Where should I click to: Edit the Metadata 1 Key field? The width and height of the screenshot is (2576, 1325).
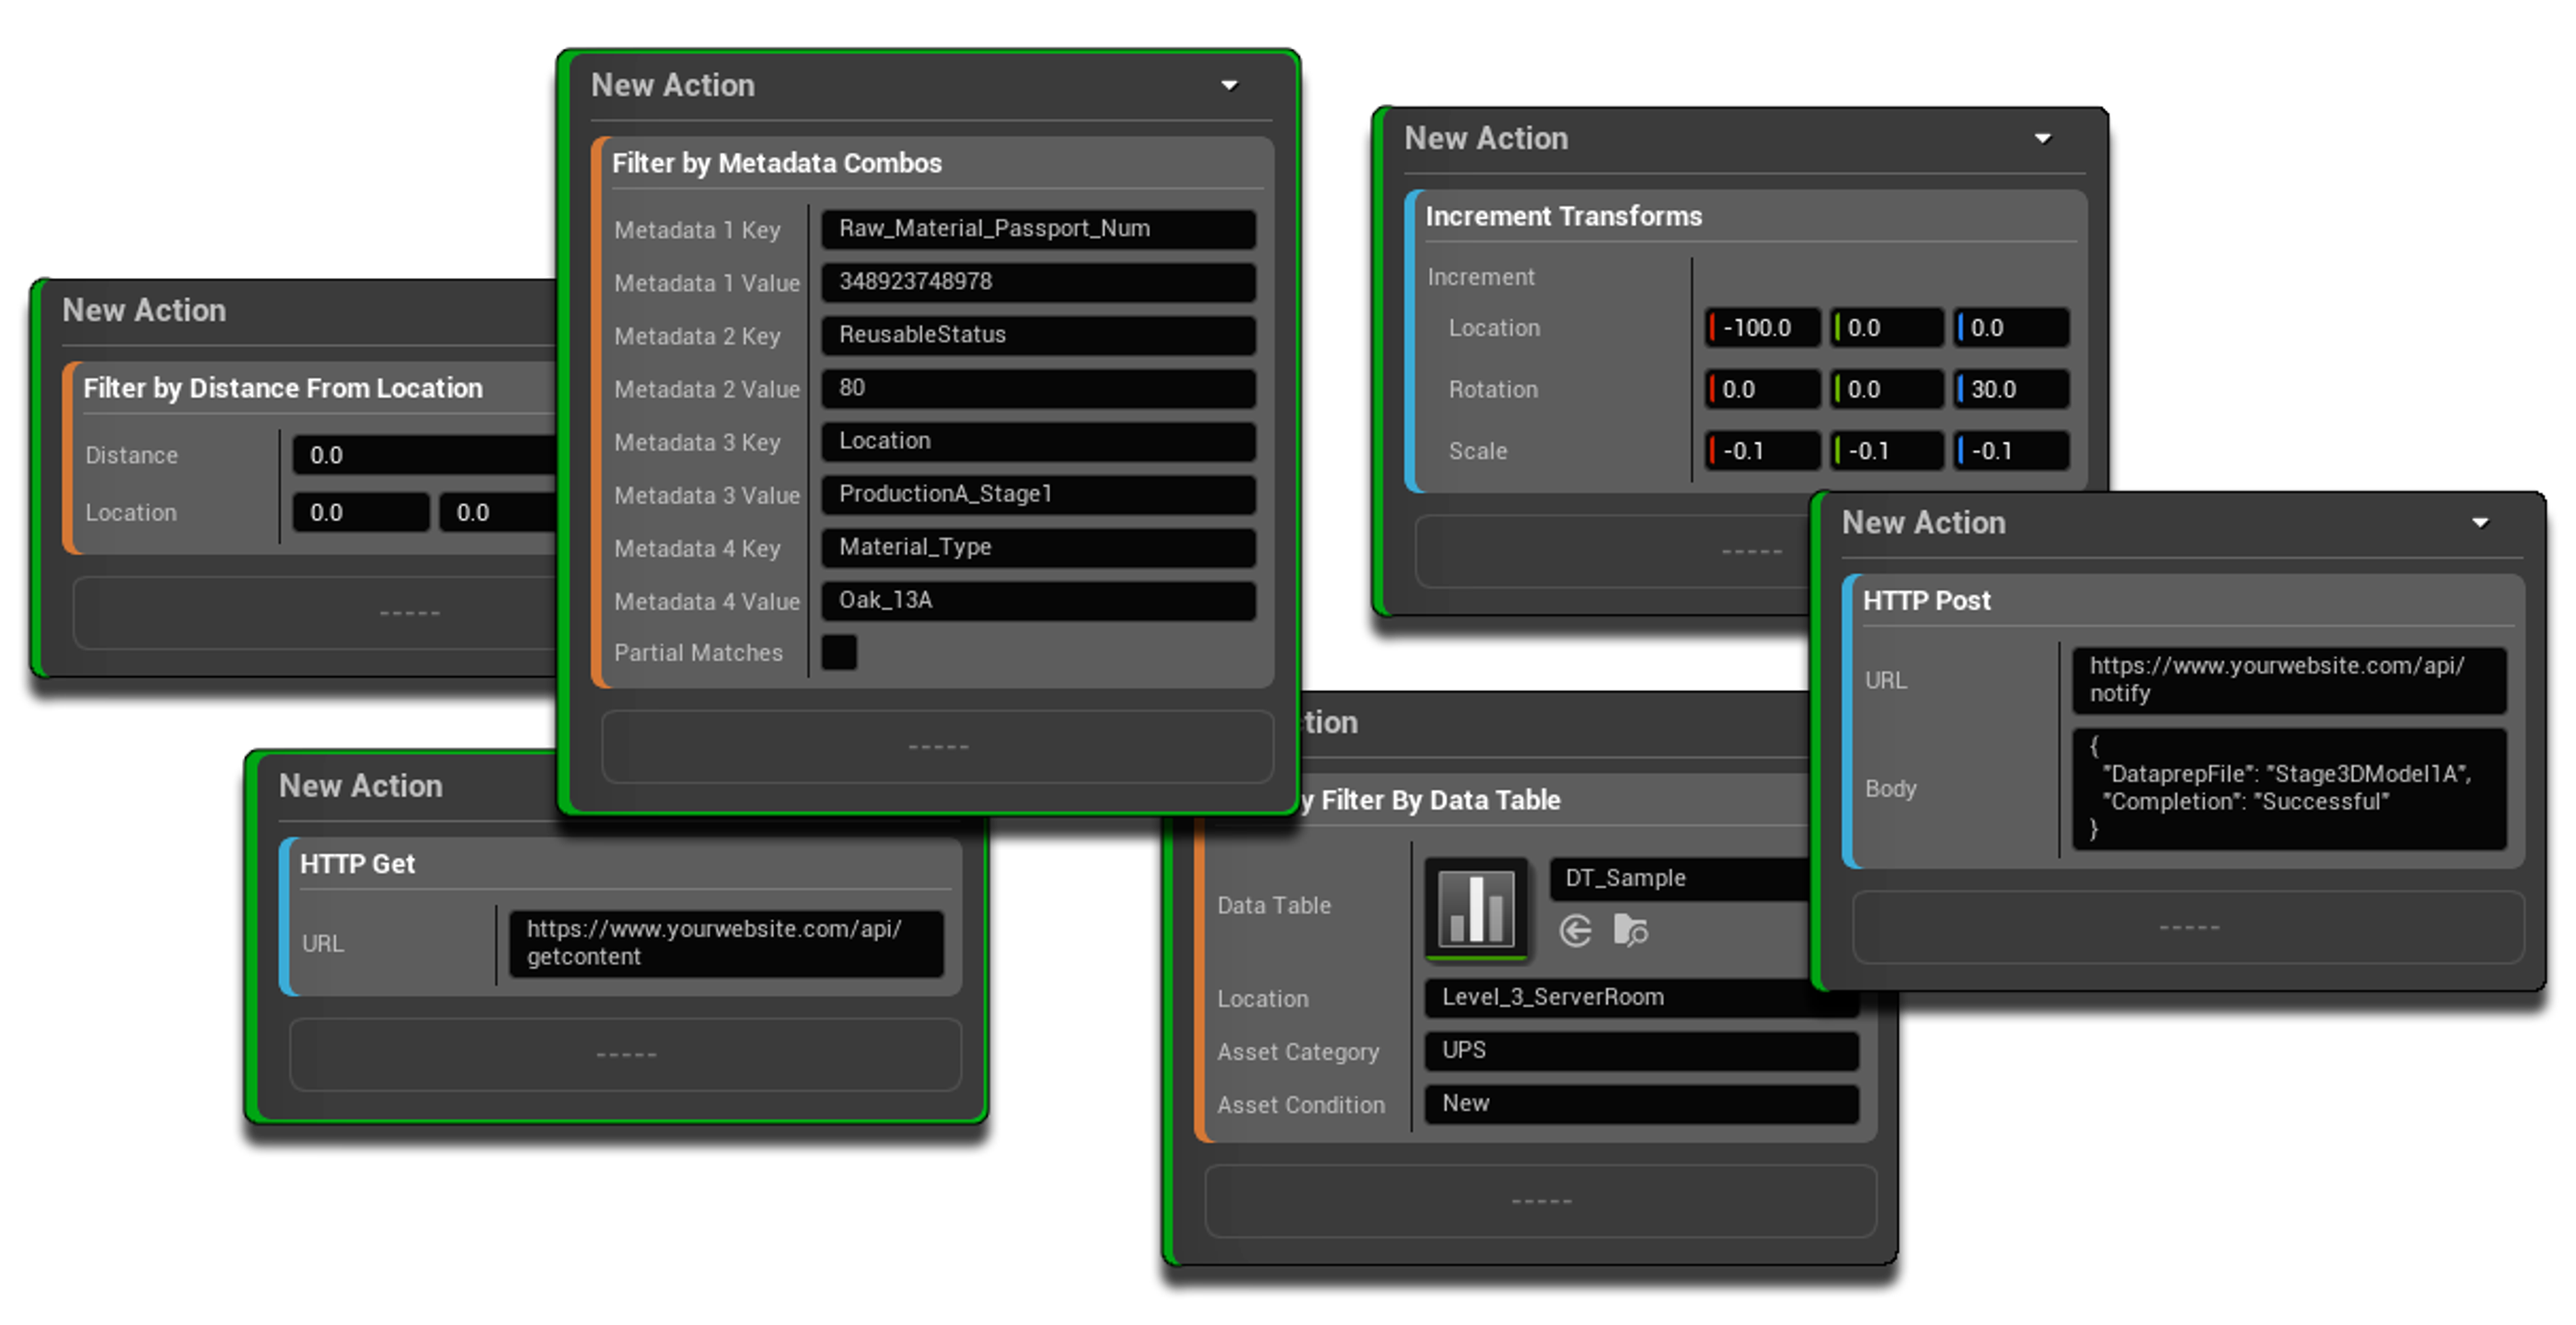pyautogui.click(x=1038, y=229)
